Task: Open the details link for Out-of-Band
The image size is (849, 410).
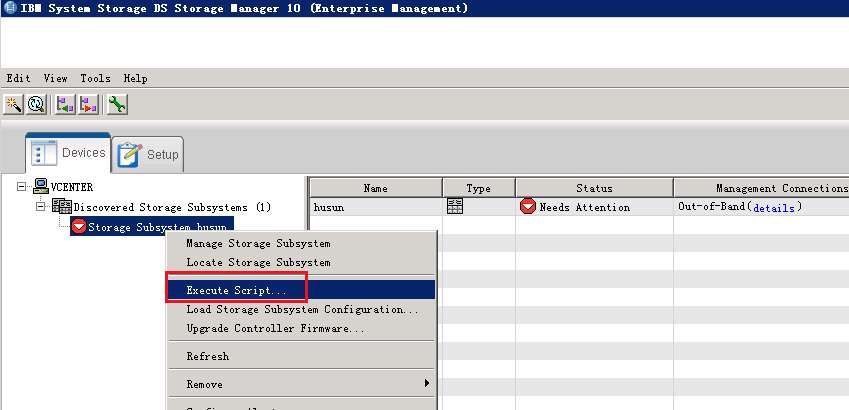Action: click(774, 208)
